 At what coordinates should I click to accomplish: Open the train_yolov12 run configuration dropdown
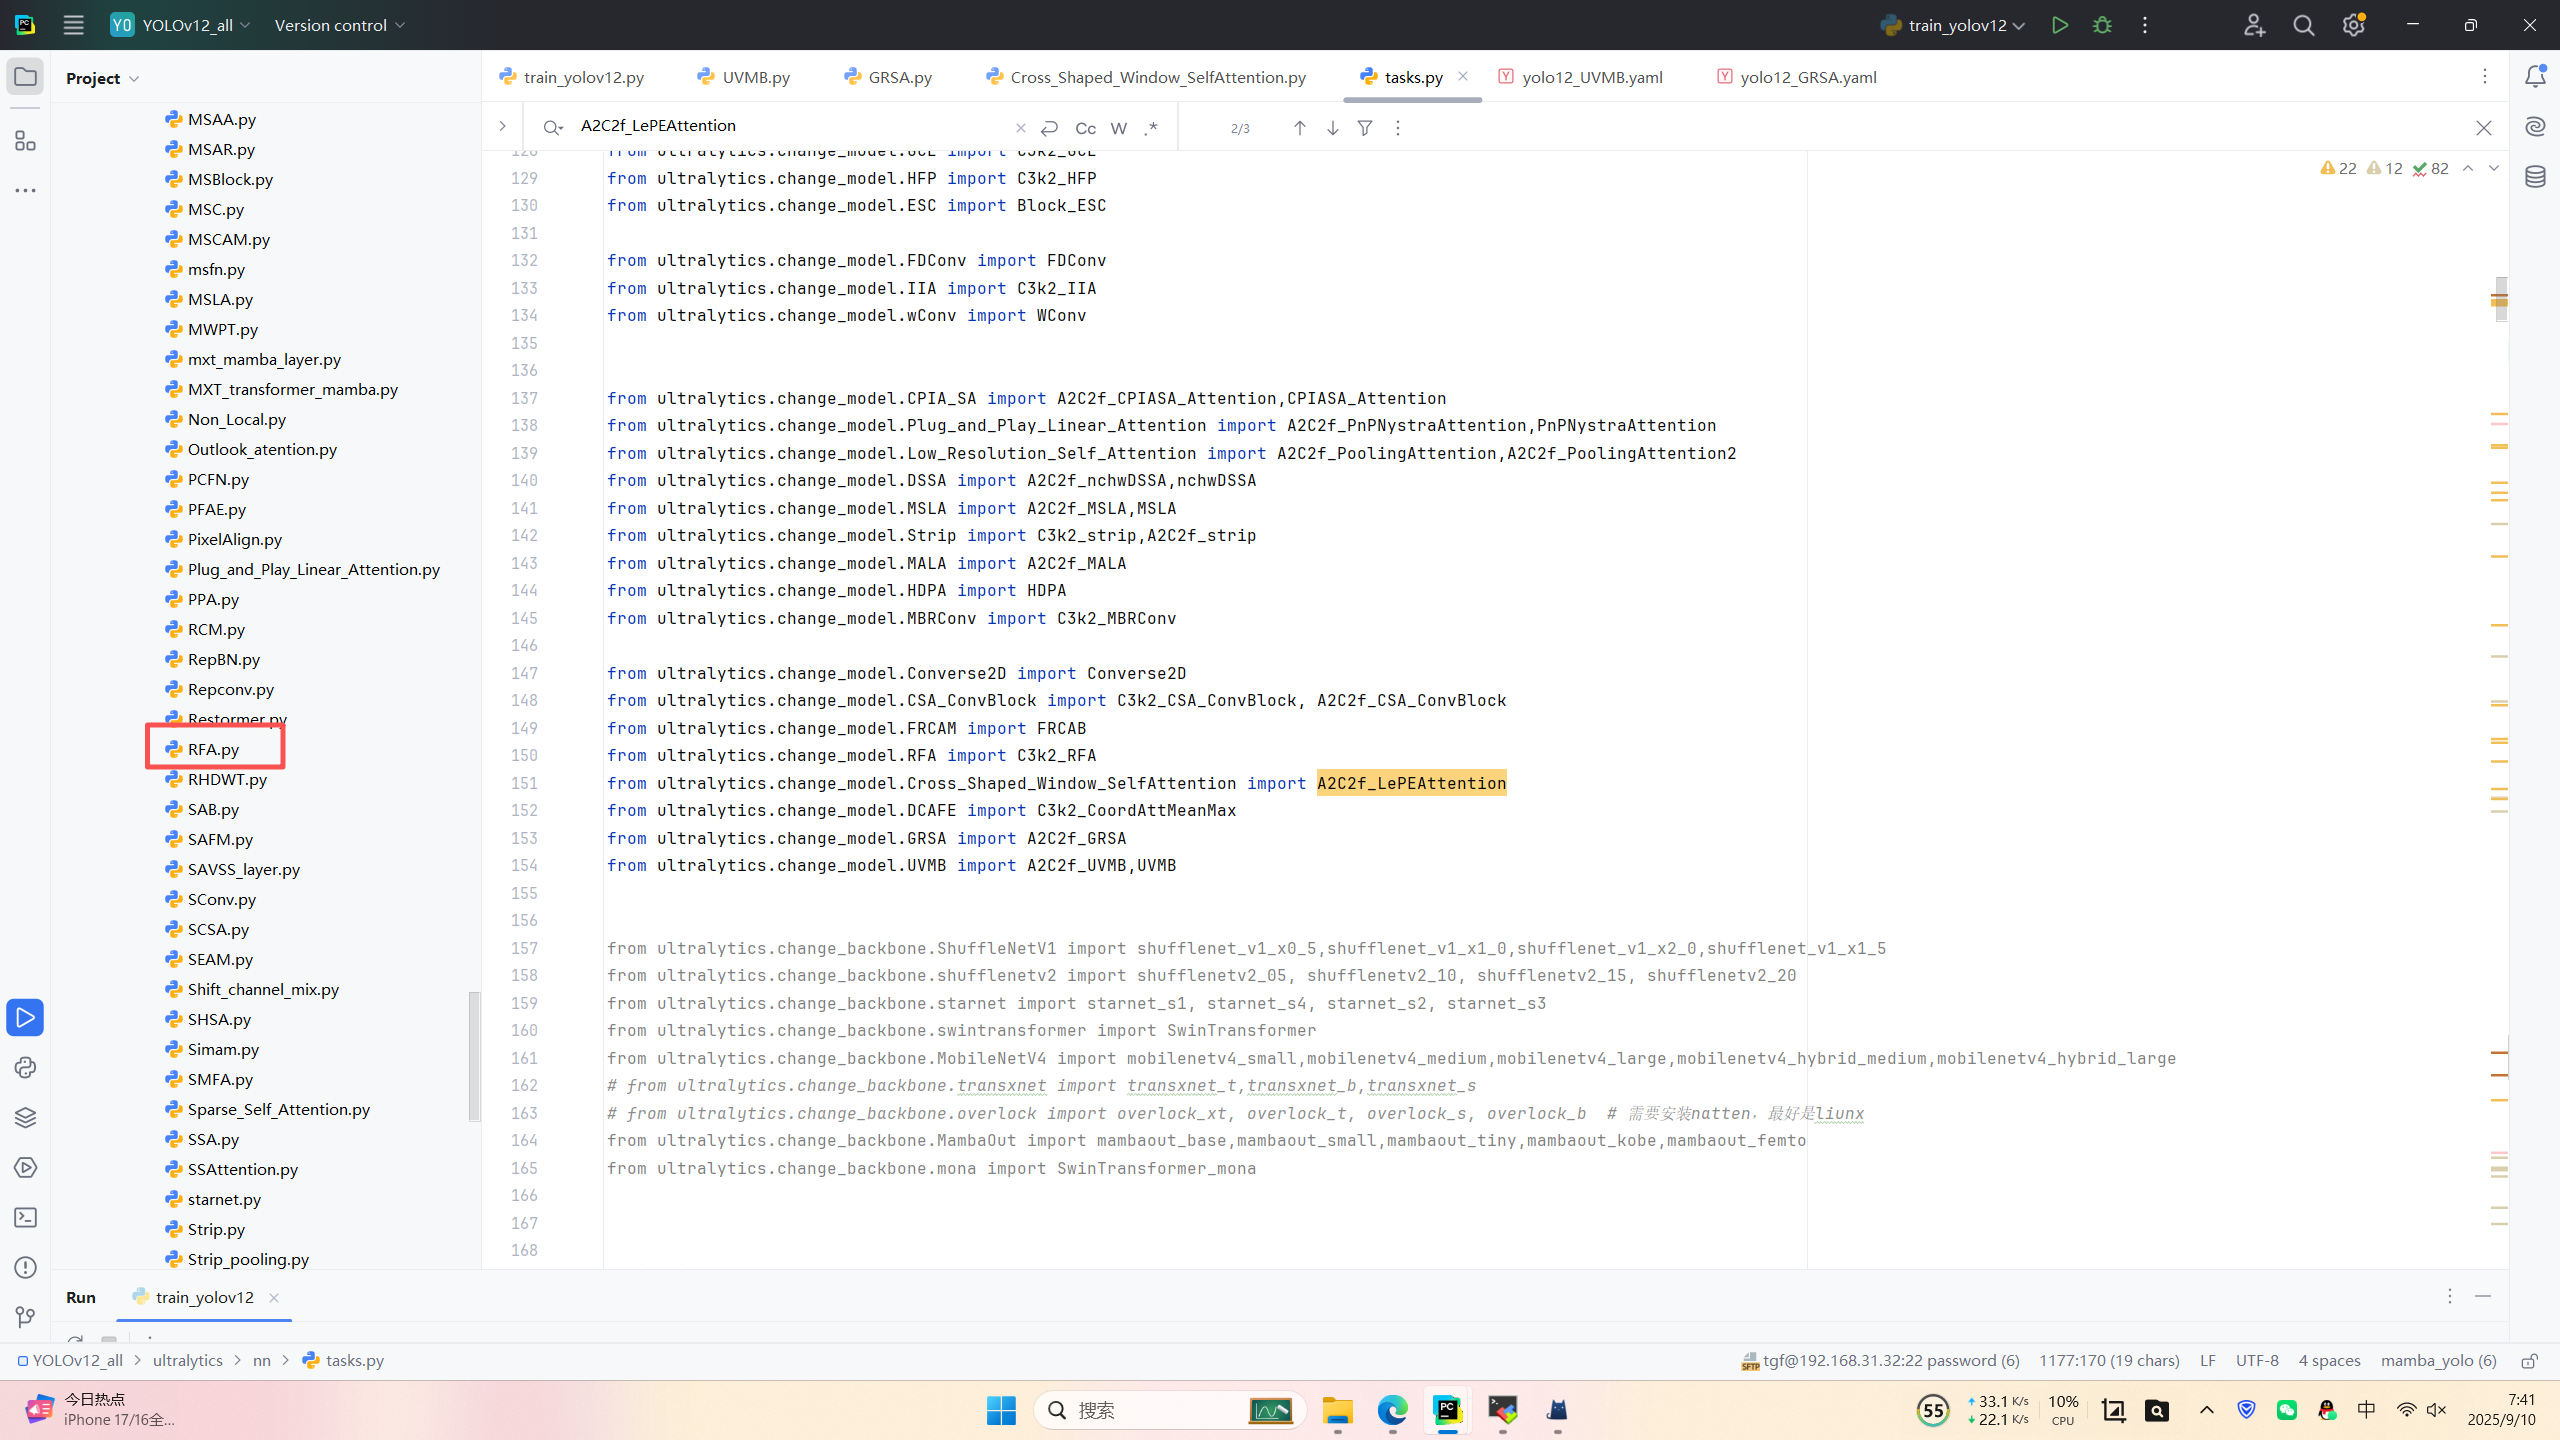coord(1955,25)
